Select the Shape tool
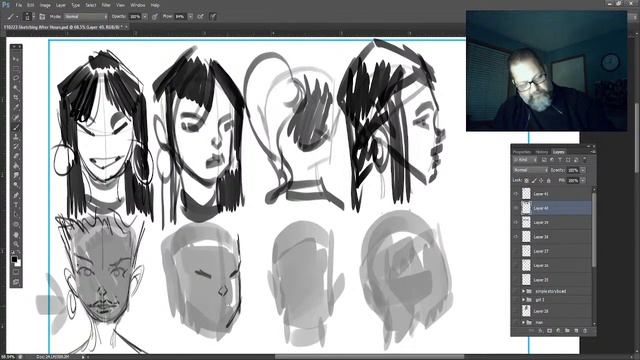The width and height of the screenshot is (640, 360). [16, 225]
